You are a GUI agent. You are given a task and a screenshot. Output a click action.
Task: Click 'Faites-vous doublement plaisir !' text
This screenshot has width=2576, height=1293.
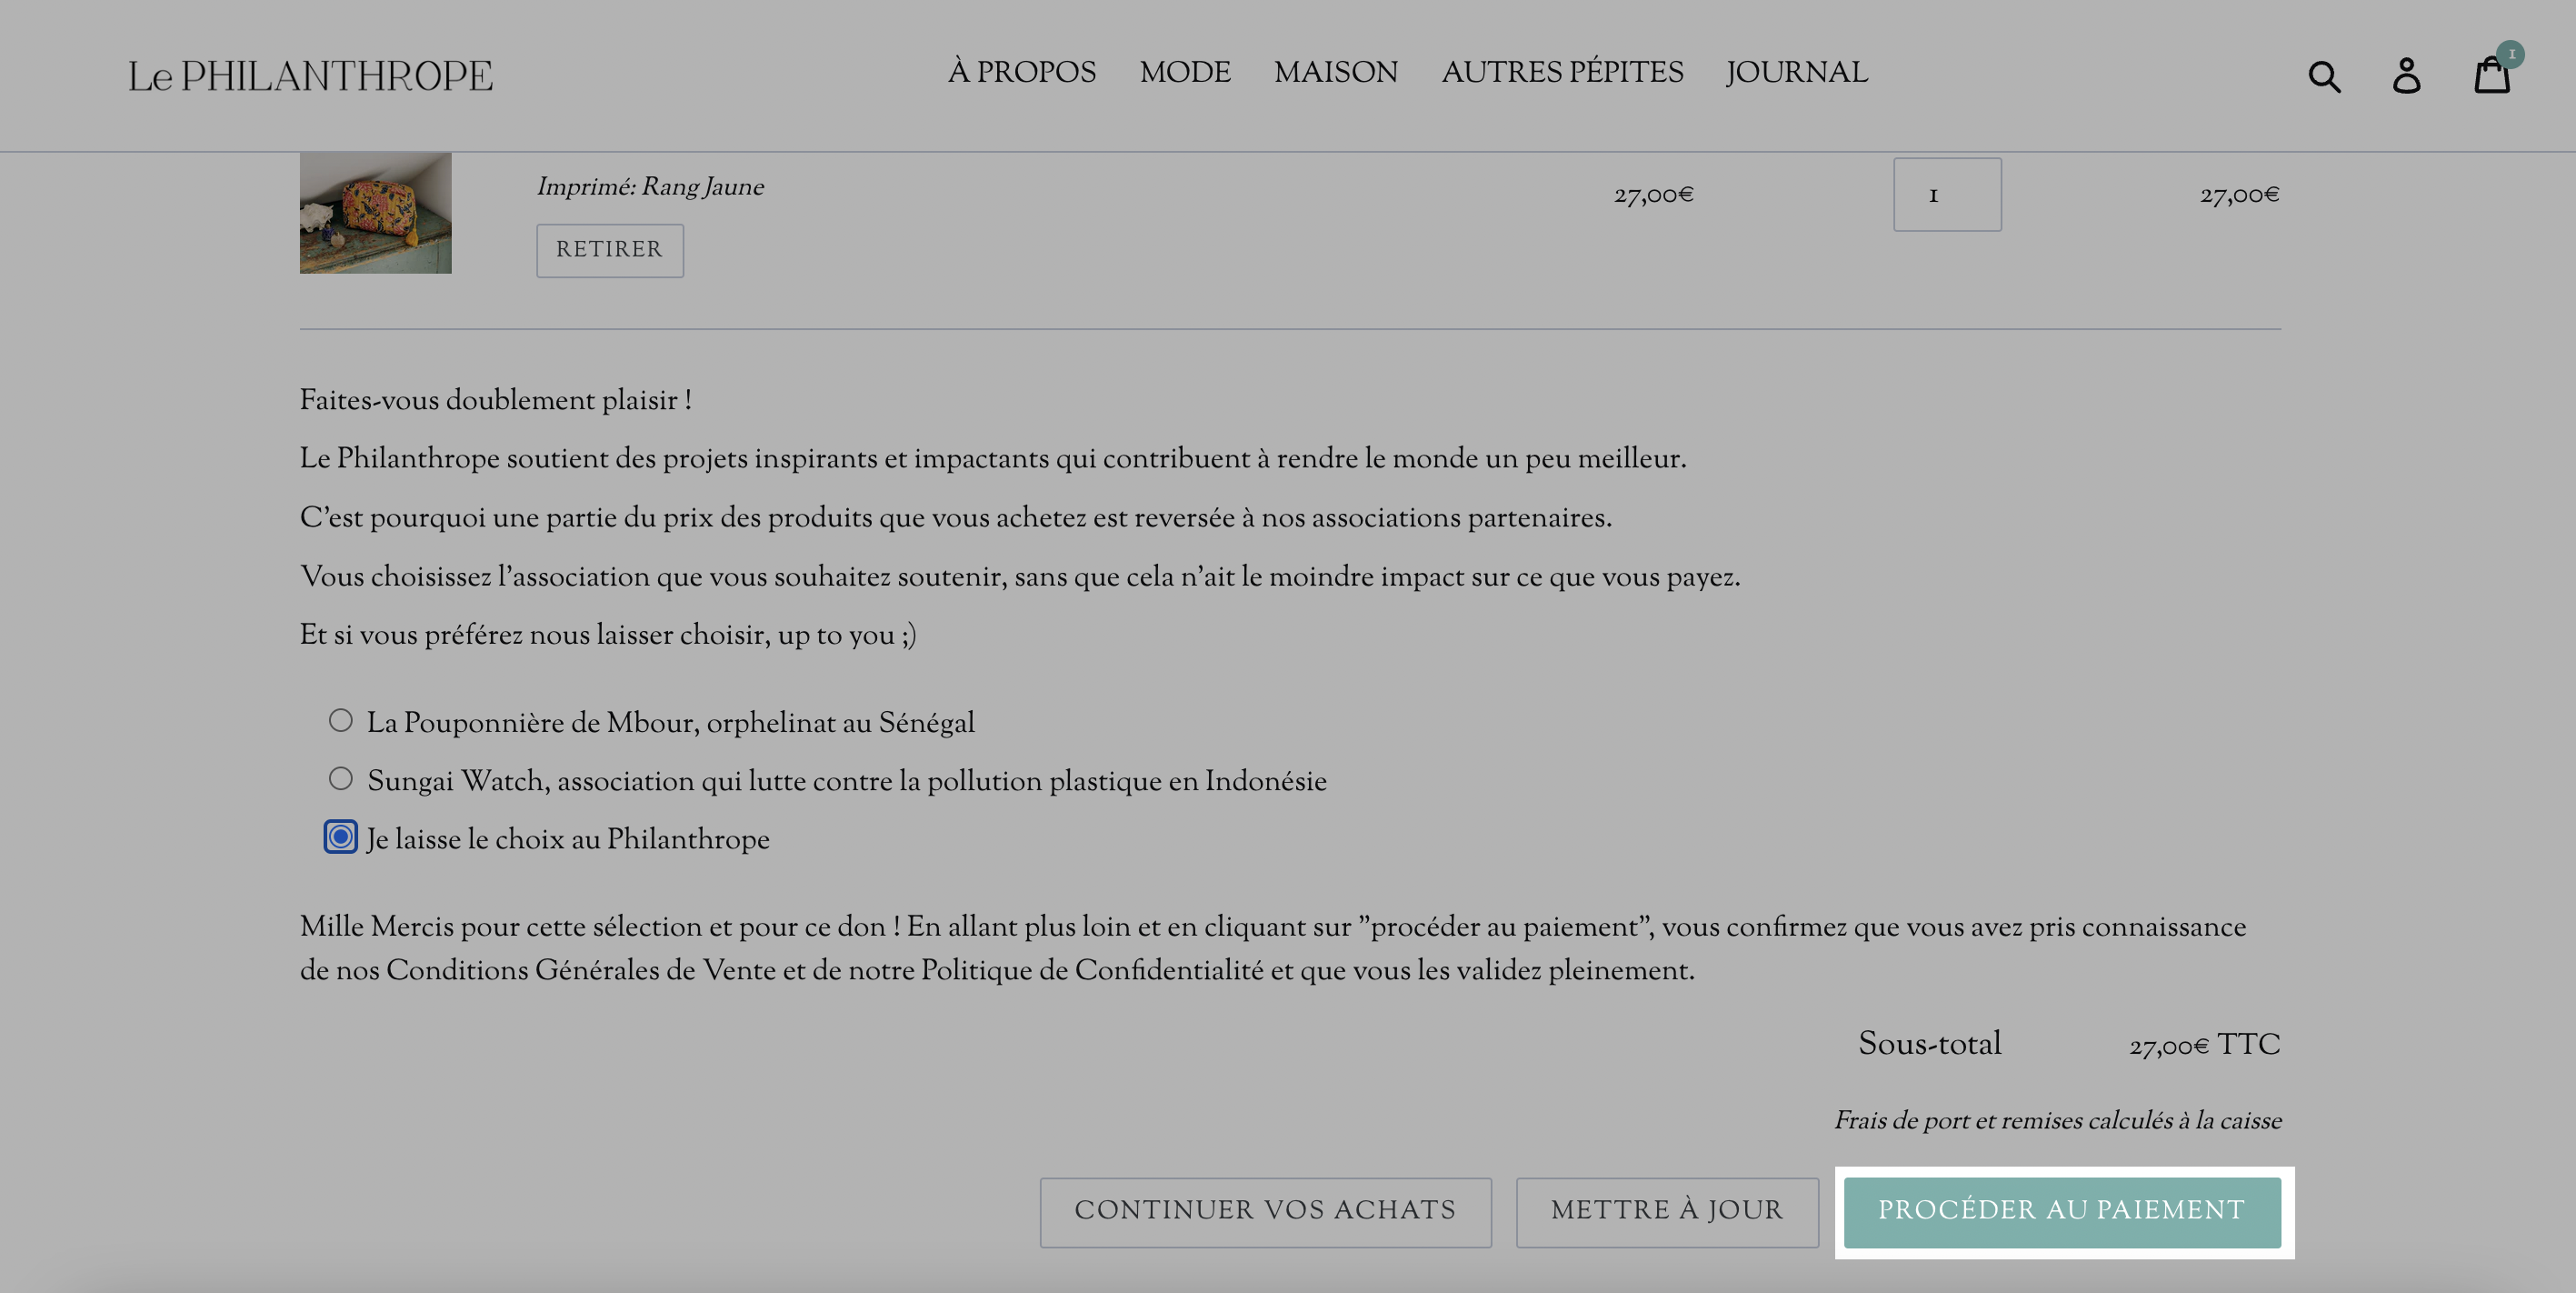(x=496, y=401)
